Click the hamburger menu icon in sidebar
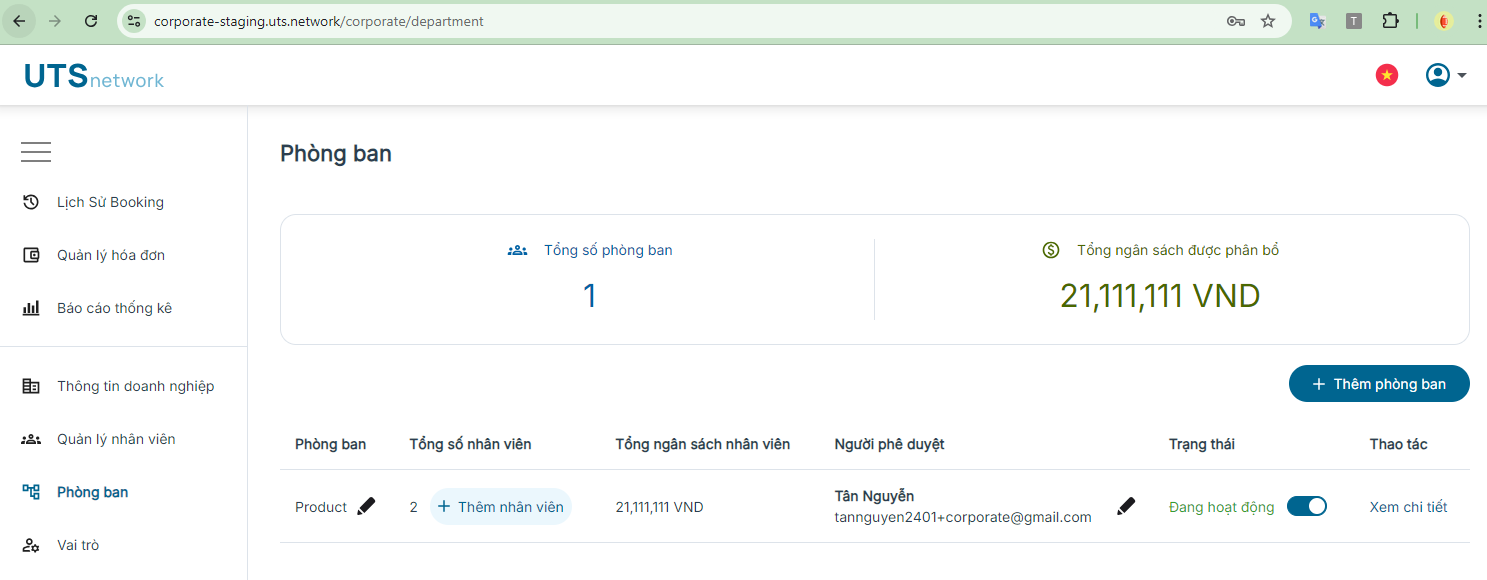This screenshot has width=1487, height=580. coord(36,152)
